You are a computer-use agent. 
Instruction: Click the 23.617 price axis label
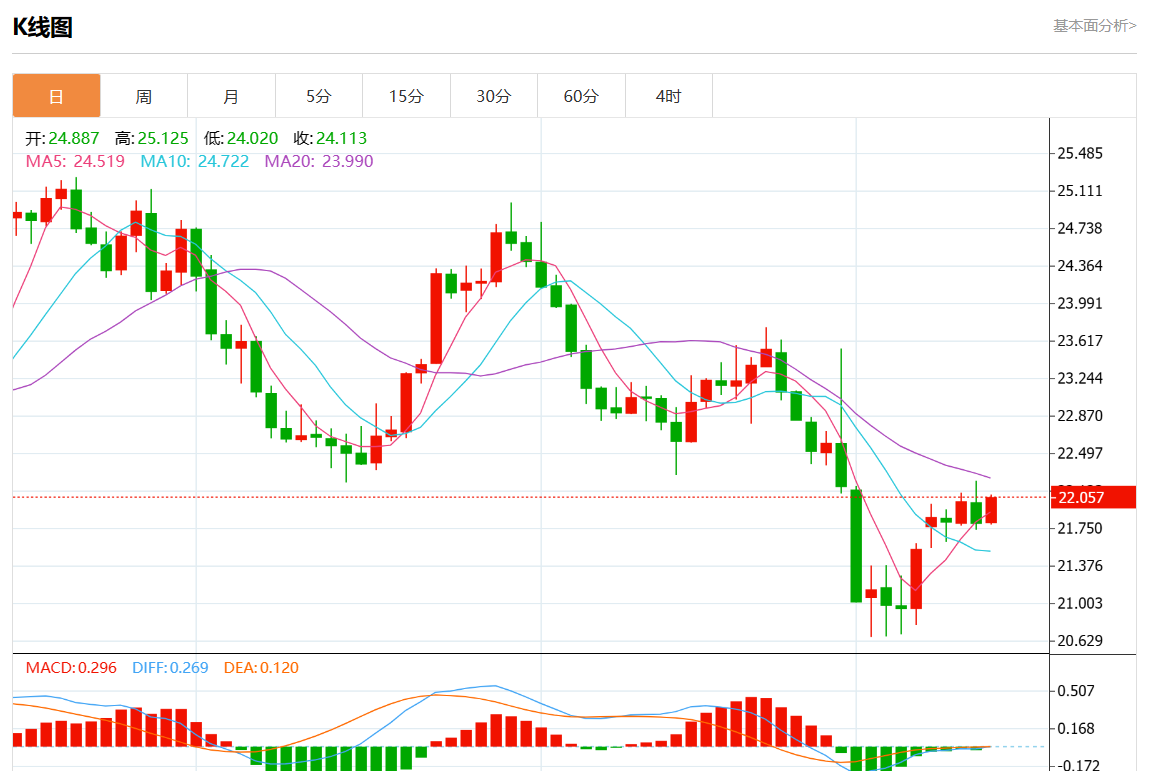[x=1080, y=341]
